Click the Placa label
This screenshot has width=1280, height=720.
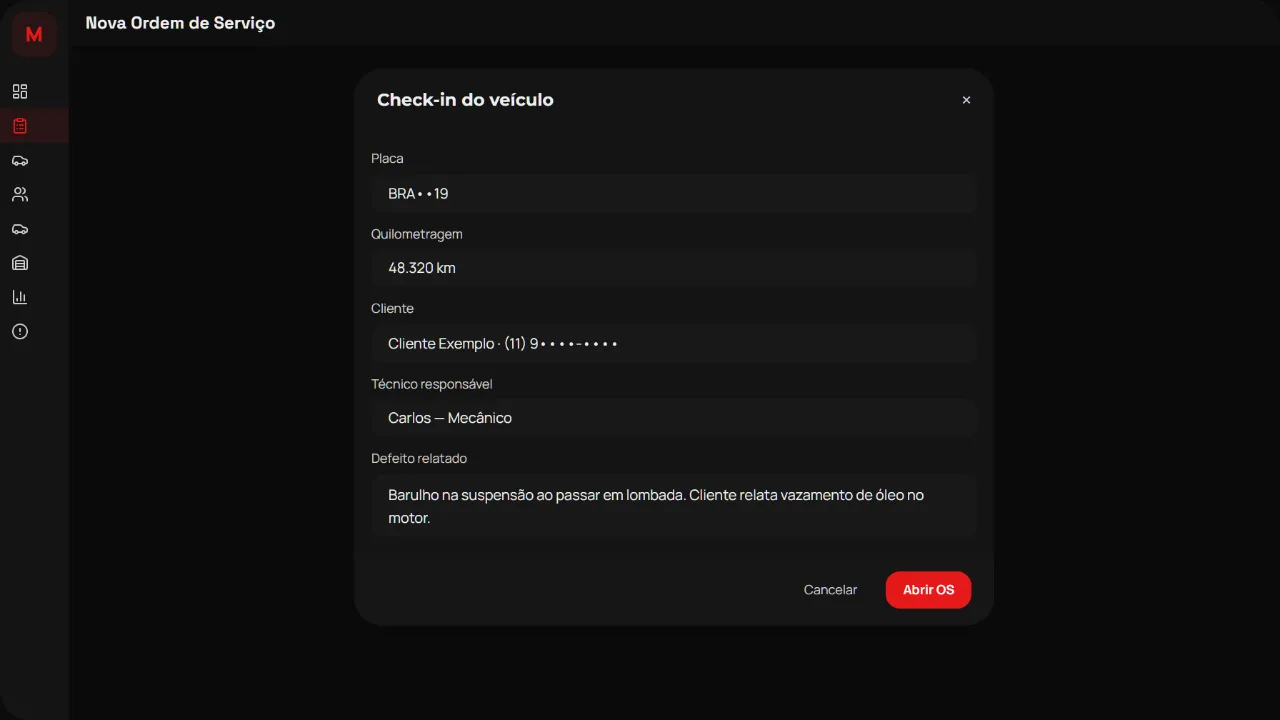[x=387, y=158]
